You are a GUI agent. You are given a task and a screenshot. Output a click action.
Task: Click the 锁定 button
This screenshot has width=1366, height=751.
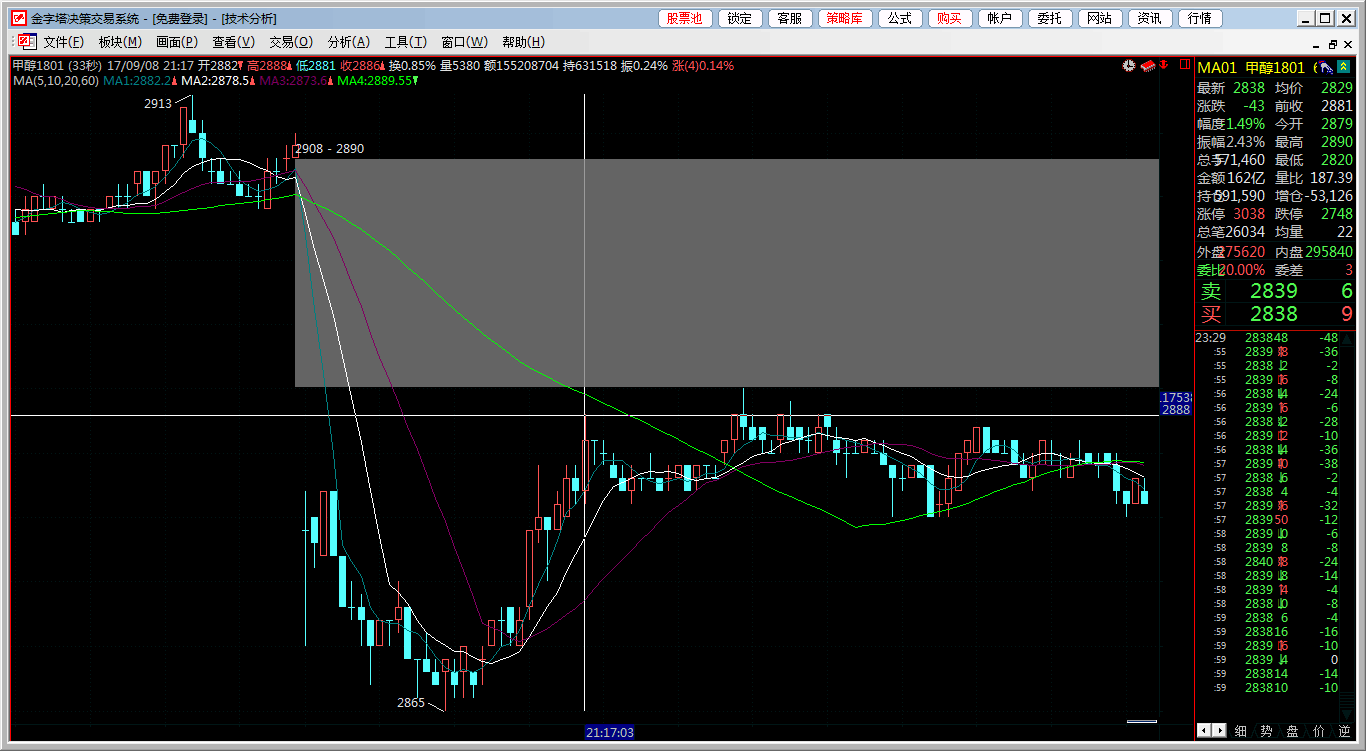tap(740, 18)
